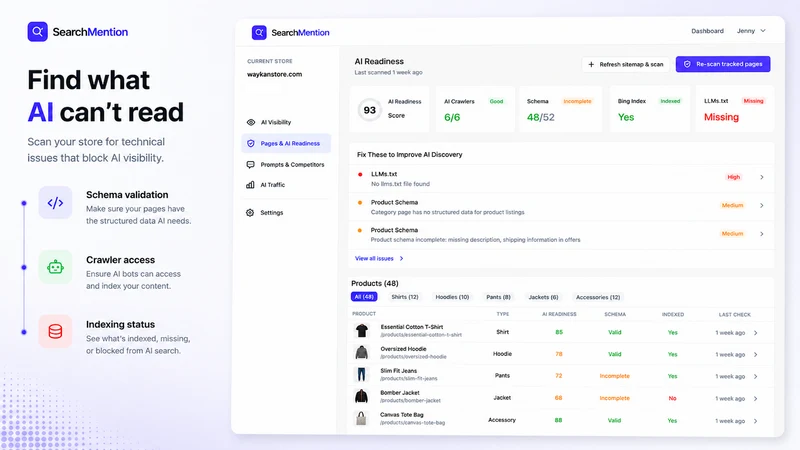The image size is (800, 450).
Task: Select the All (48) products tab
Action: 364,297
